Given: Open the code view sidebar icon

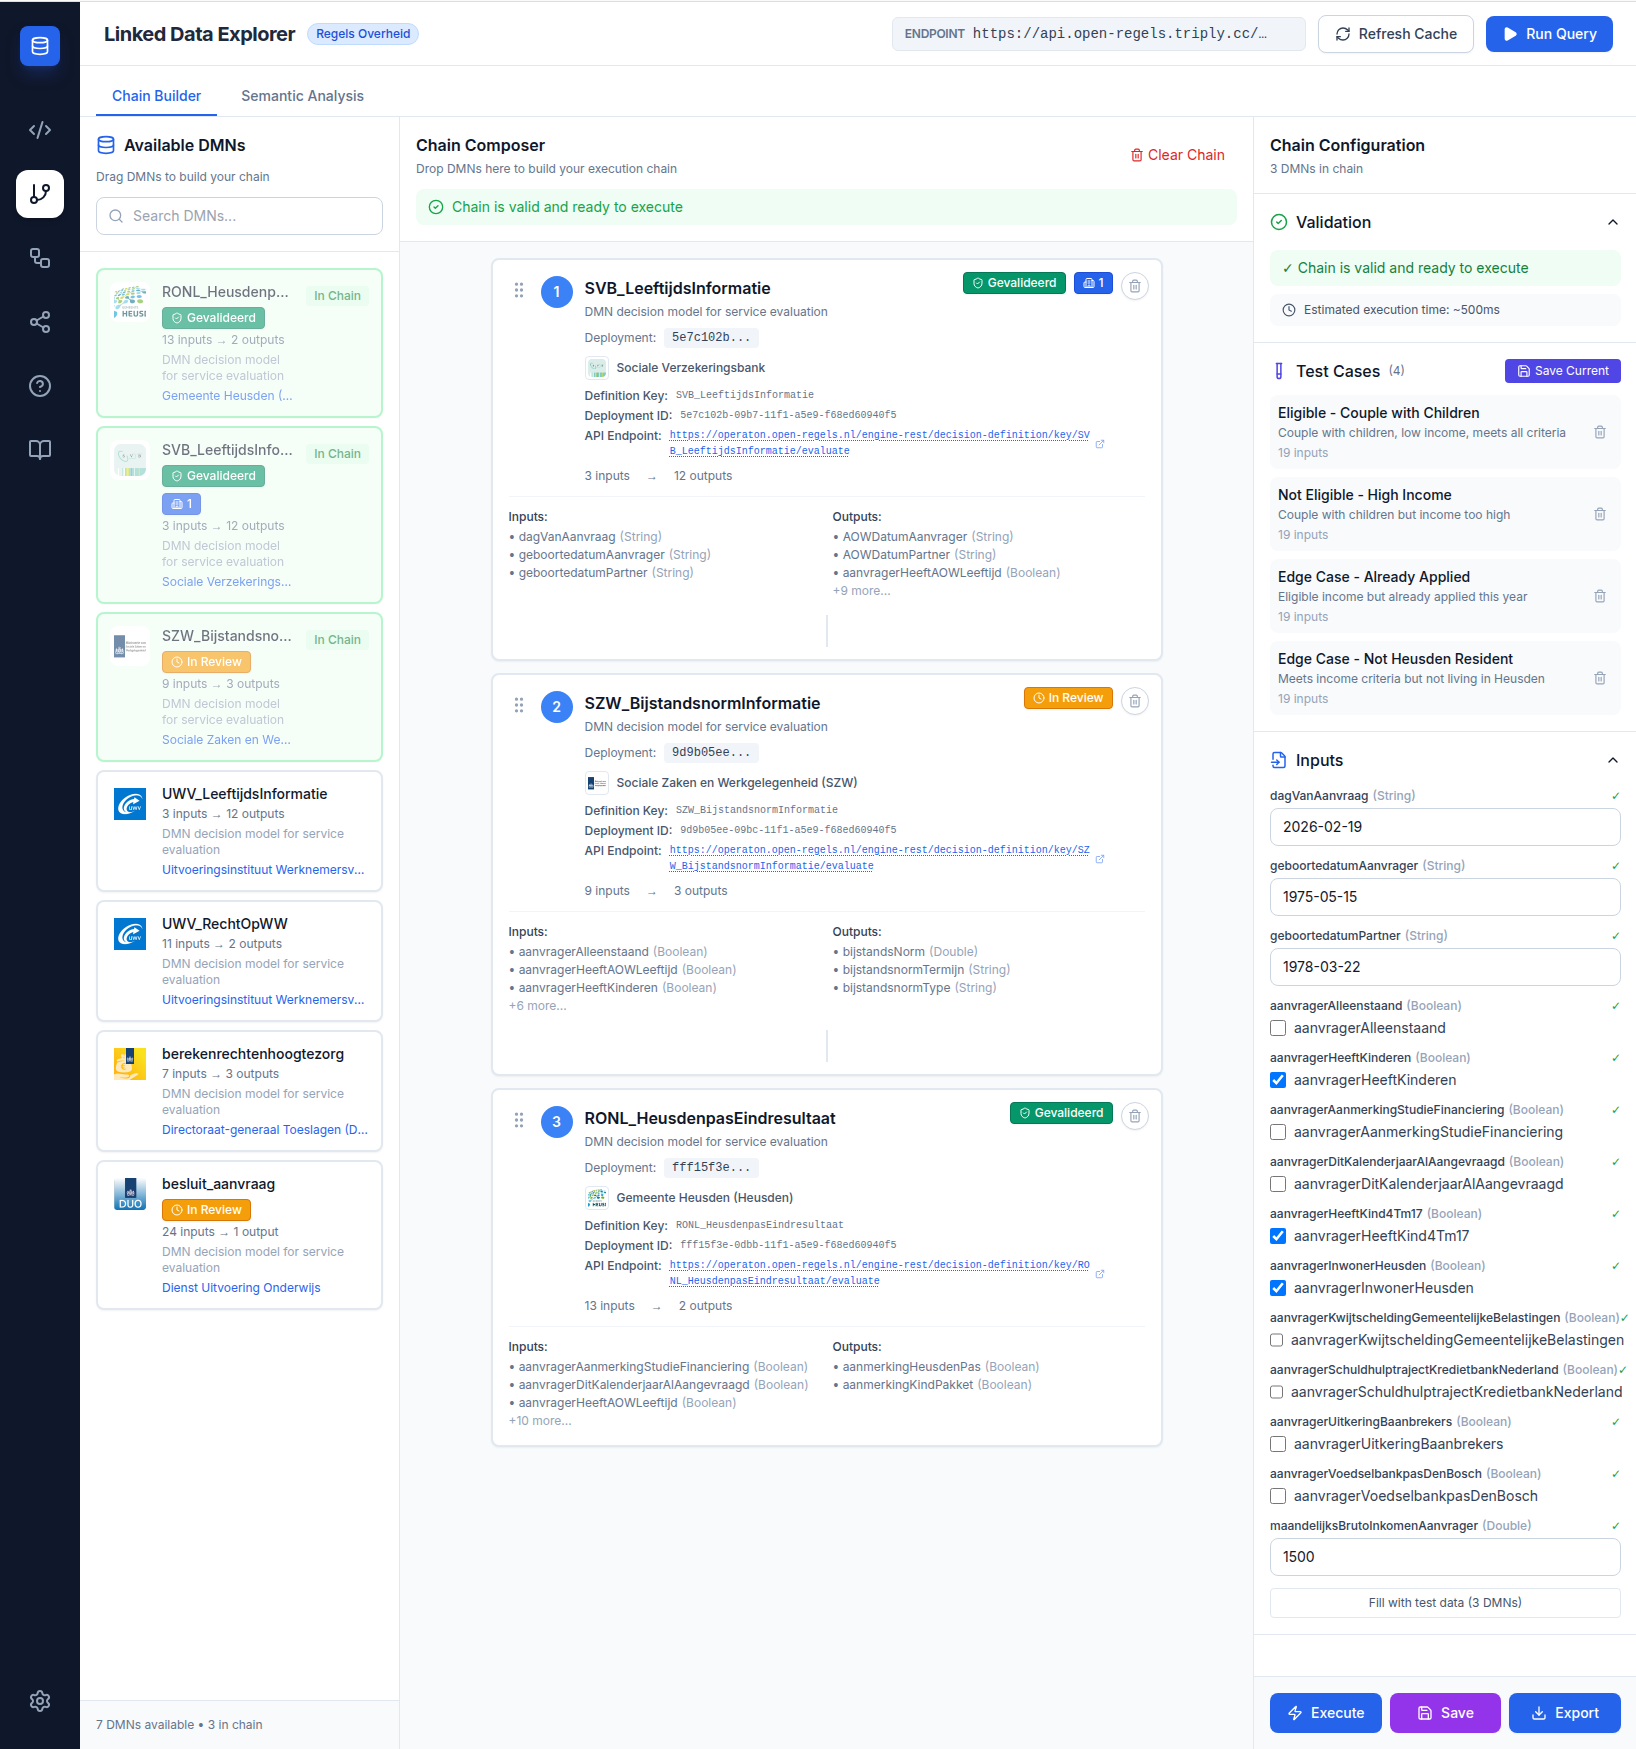Looking at the screenshot, I should pyautogui.click(x=40, y=129).
